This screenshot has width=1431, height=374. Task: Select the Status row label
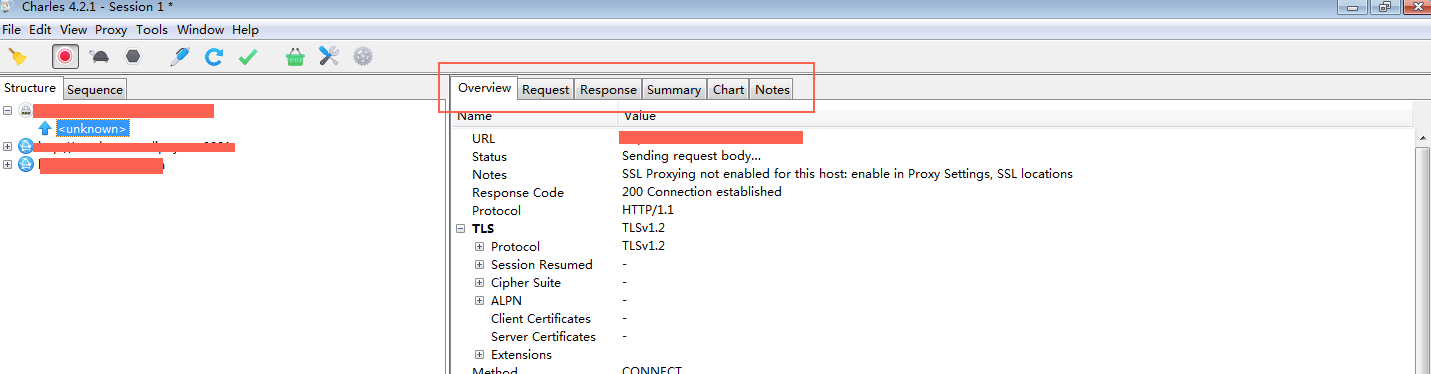[x=489, y=157]
